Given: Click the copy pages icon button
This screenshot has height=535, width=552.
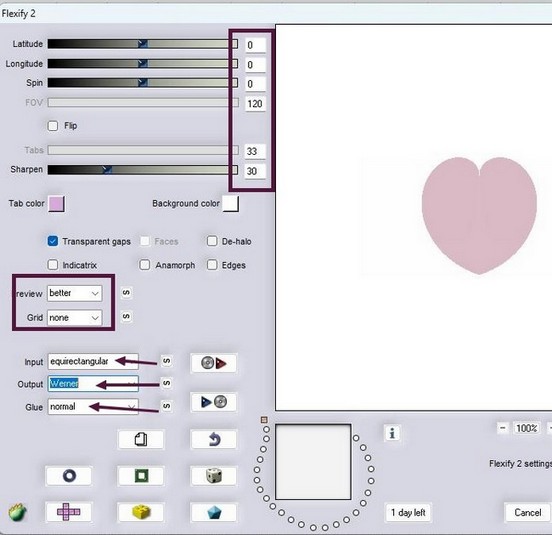Looking at the screenshot, I should (x=141, y=439).
